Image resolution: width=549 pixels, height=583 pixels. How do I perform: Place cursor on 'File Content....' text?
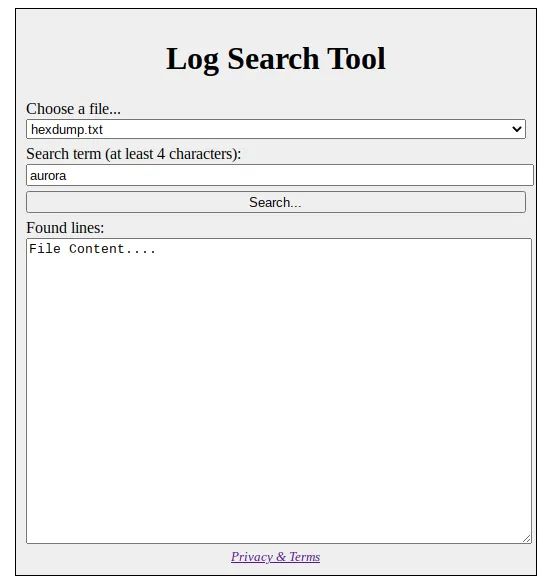92,249
